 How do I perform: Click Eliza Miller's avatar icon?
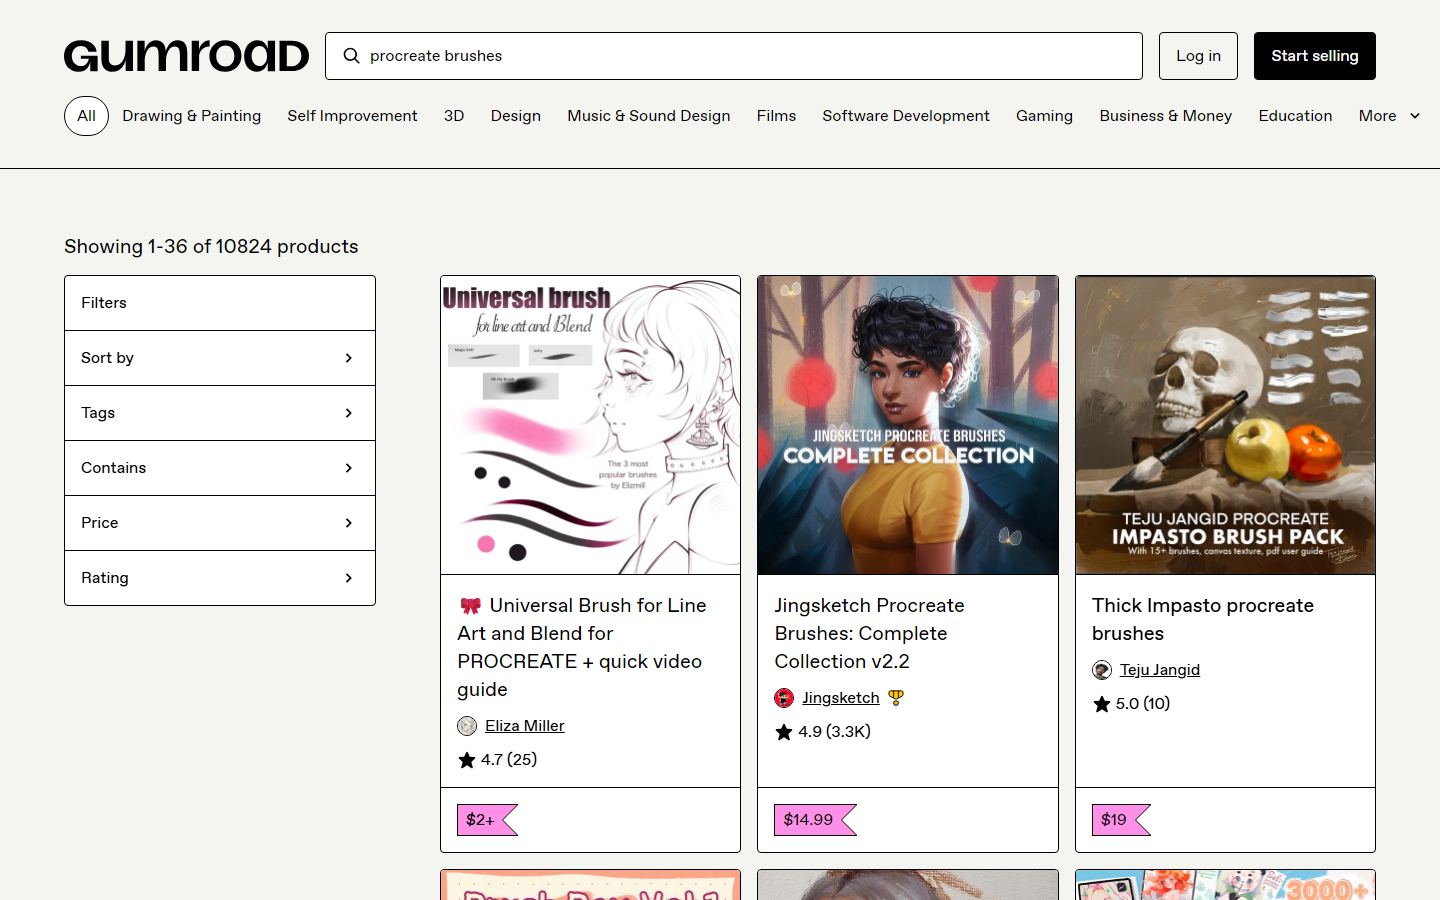[467, 726]
